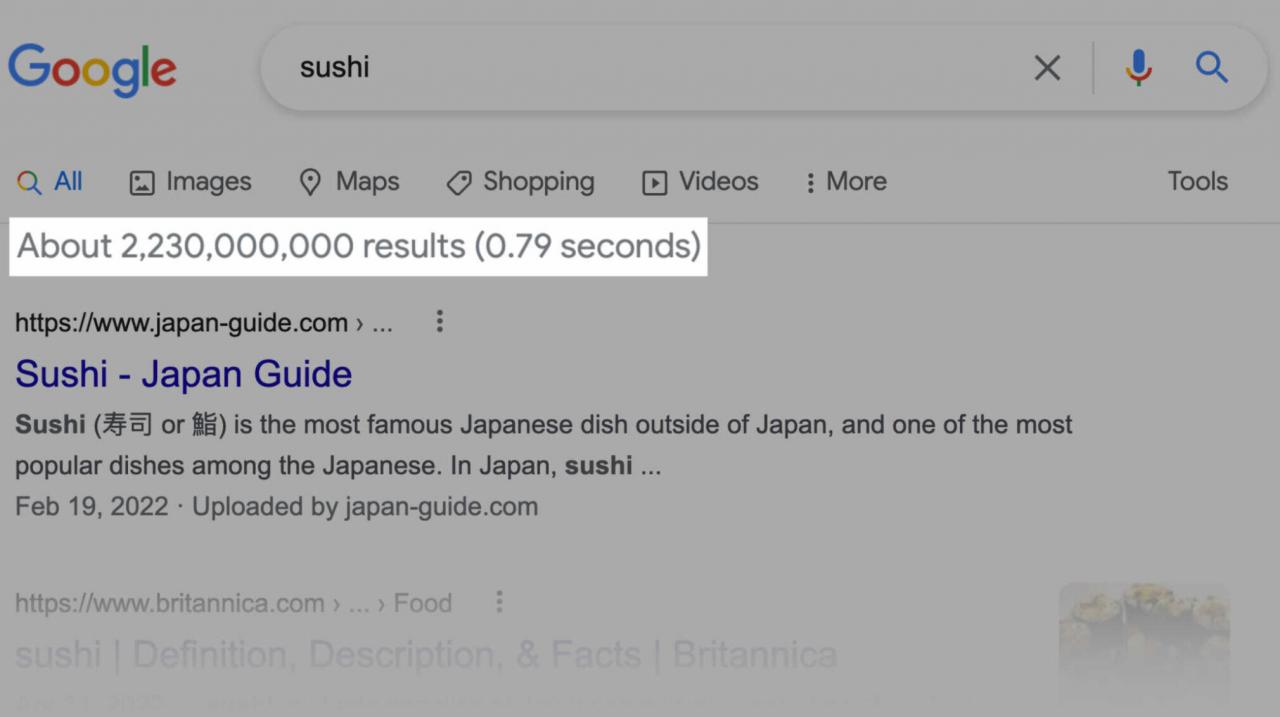This screenshot has height=717, width=1280.
Task: Open the Tools filter options
Action: click(x=1197, y=182)
